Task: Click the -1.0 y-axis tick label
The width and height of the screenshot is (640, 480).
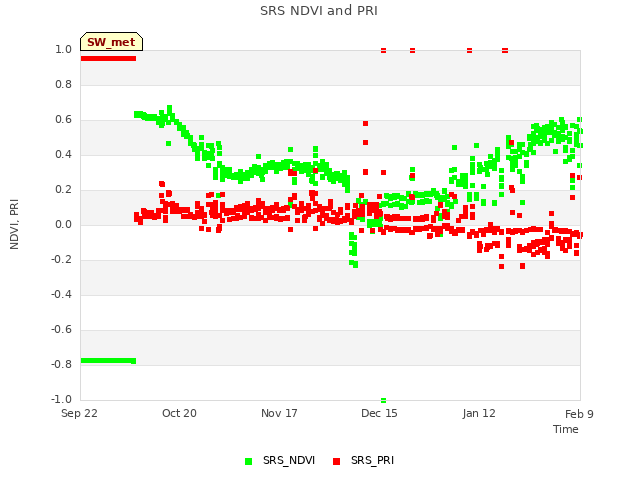Action: [61, 399]
